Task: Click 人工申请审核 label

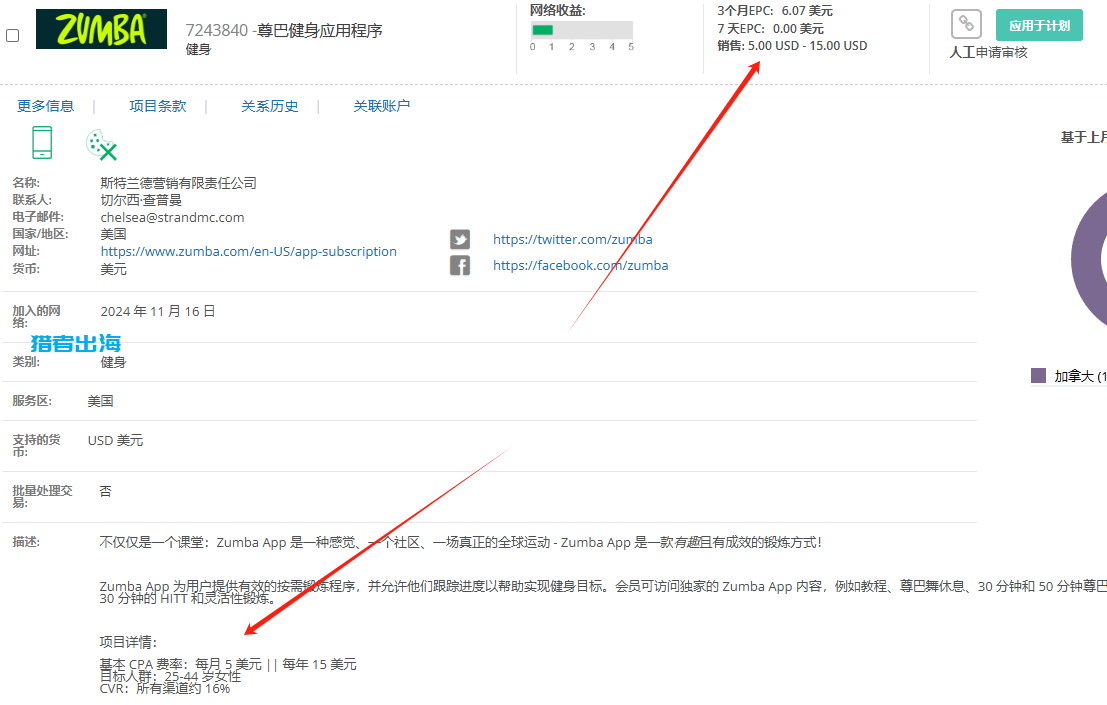Action: [x=988, y=52]
